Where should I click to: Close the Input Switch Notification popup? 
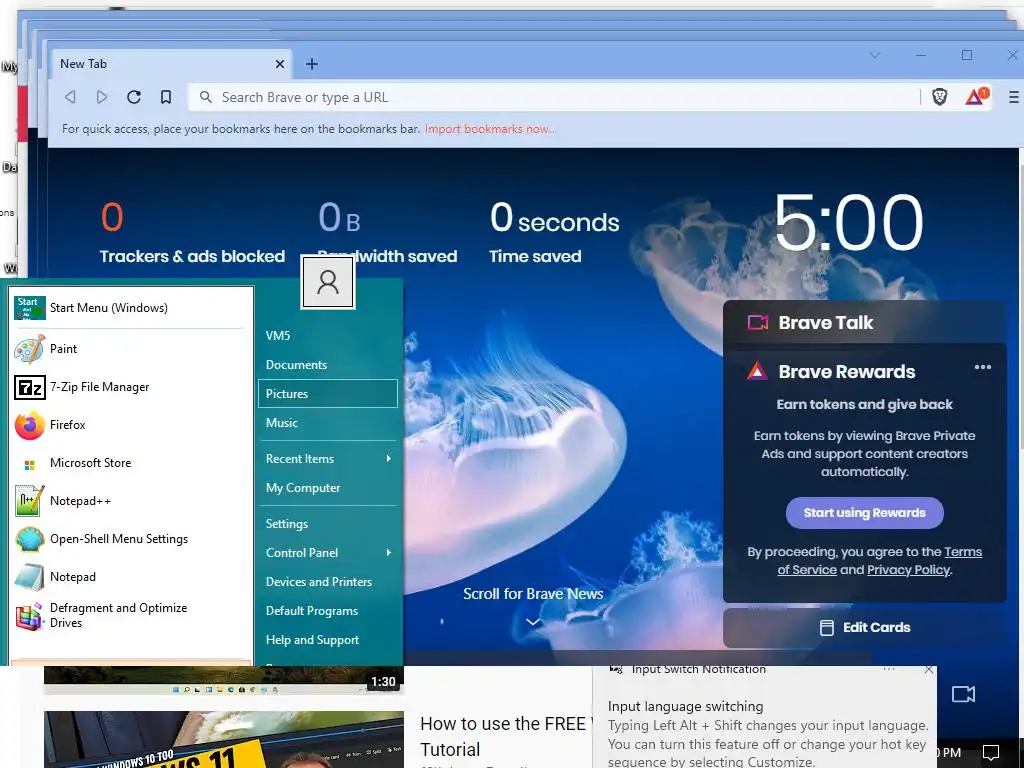[x=929, y=670]
